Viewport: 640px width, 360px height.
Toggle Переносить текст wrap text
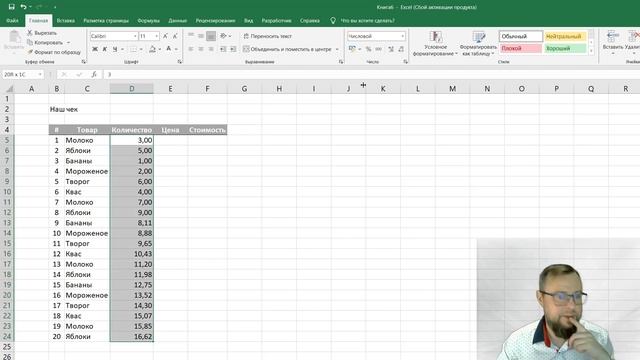coord(268,36)
